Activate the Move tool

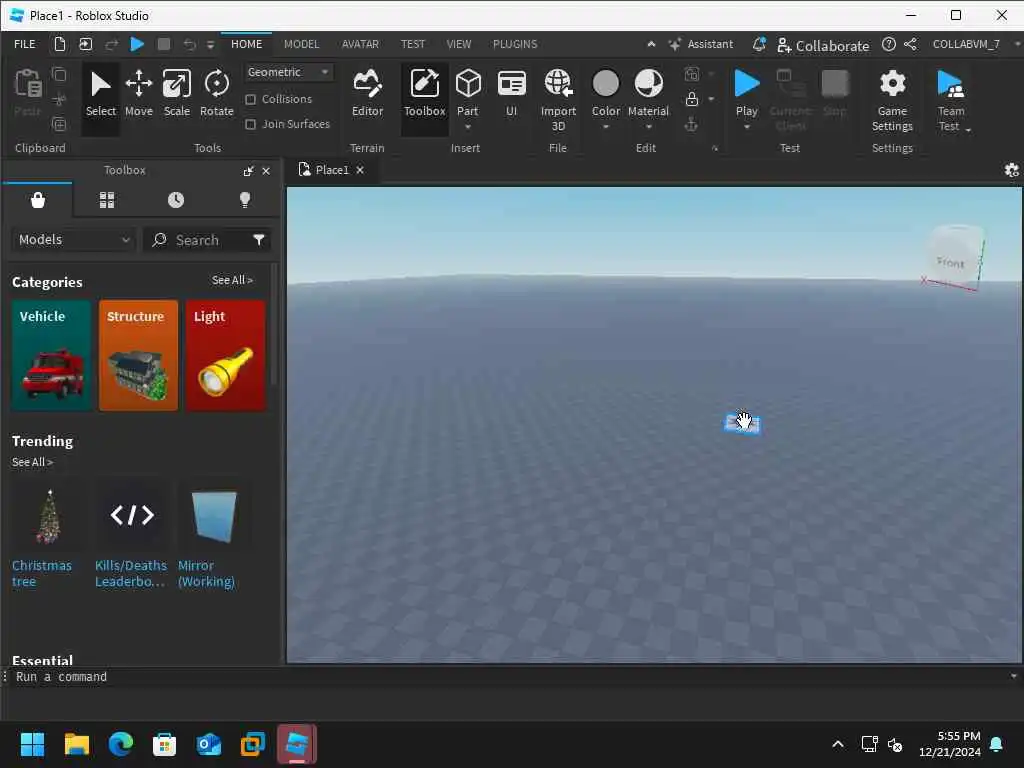(x=138, y=94)
